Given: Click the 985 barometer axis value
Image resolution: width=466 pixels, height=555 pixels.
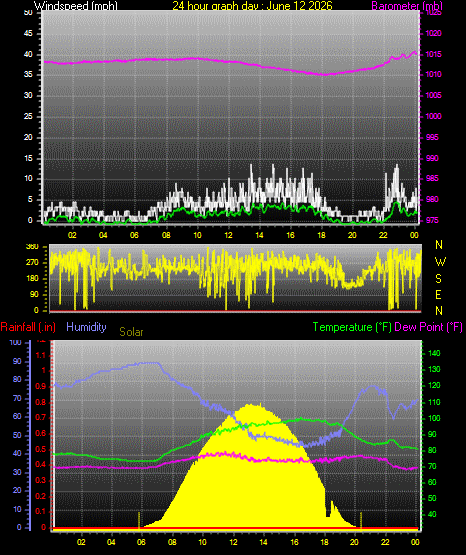Looking at the screenshot, I should pyautogui.click(x=432, y=178).
